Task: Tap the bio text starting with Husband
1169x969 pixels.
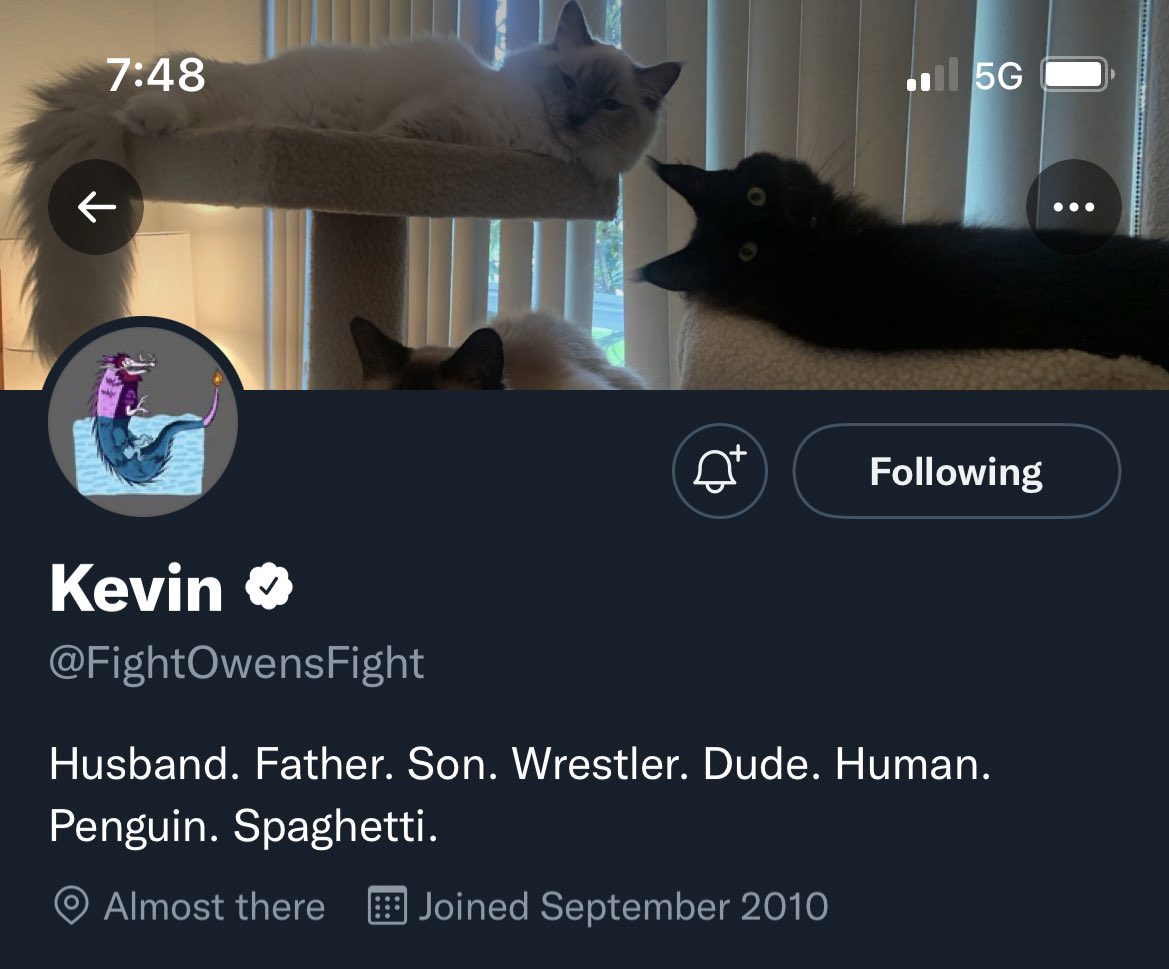Action: (520, 795)
